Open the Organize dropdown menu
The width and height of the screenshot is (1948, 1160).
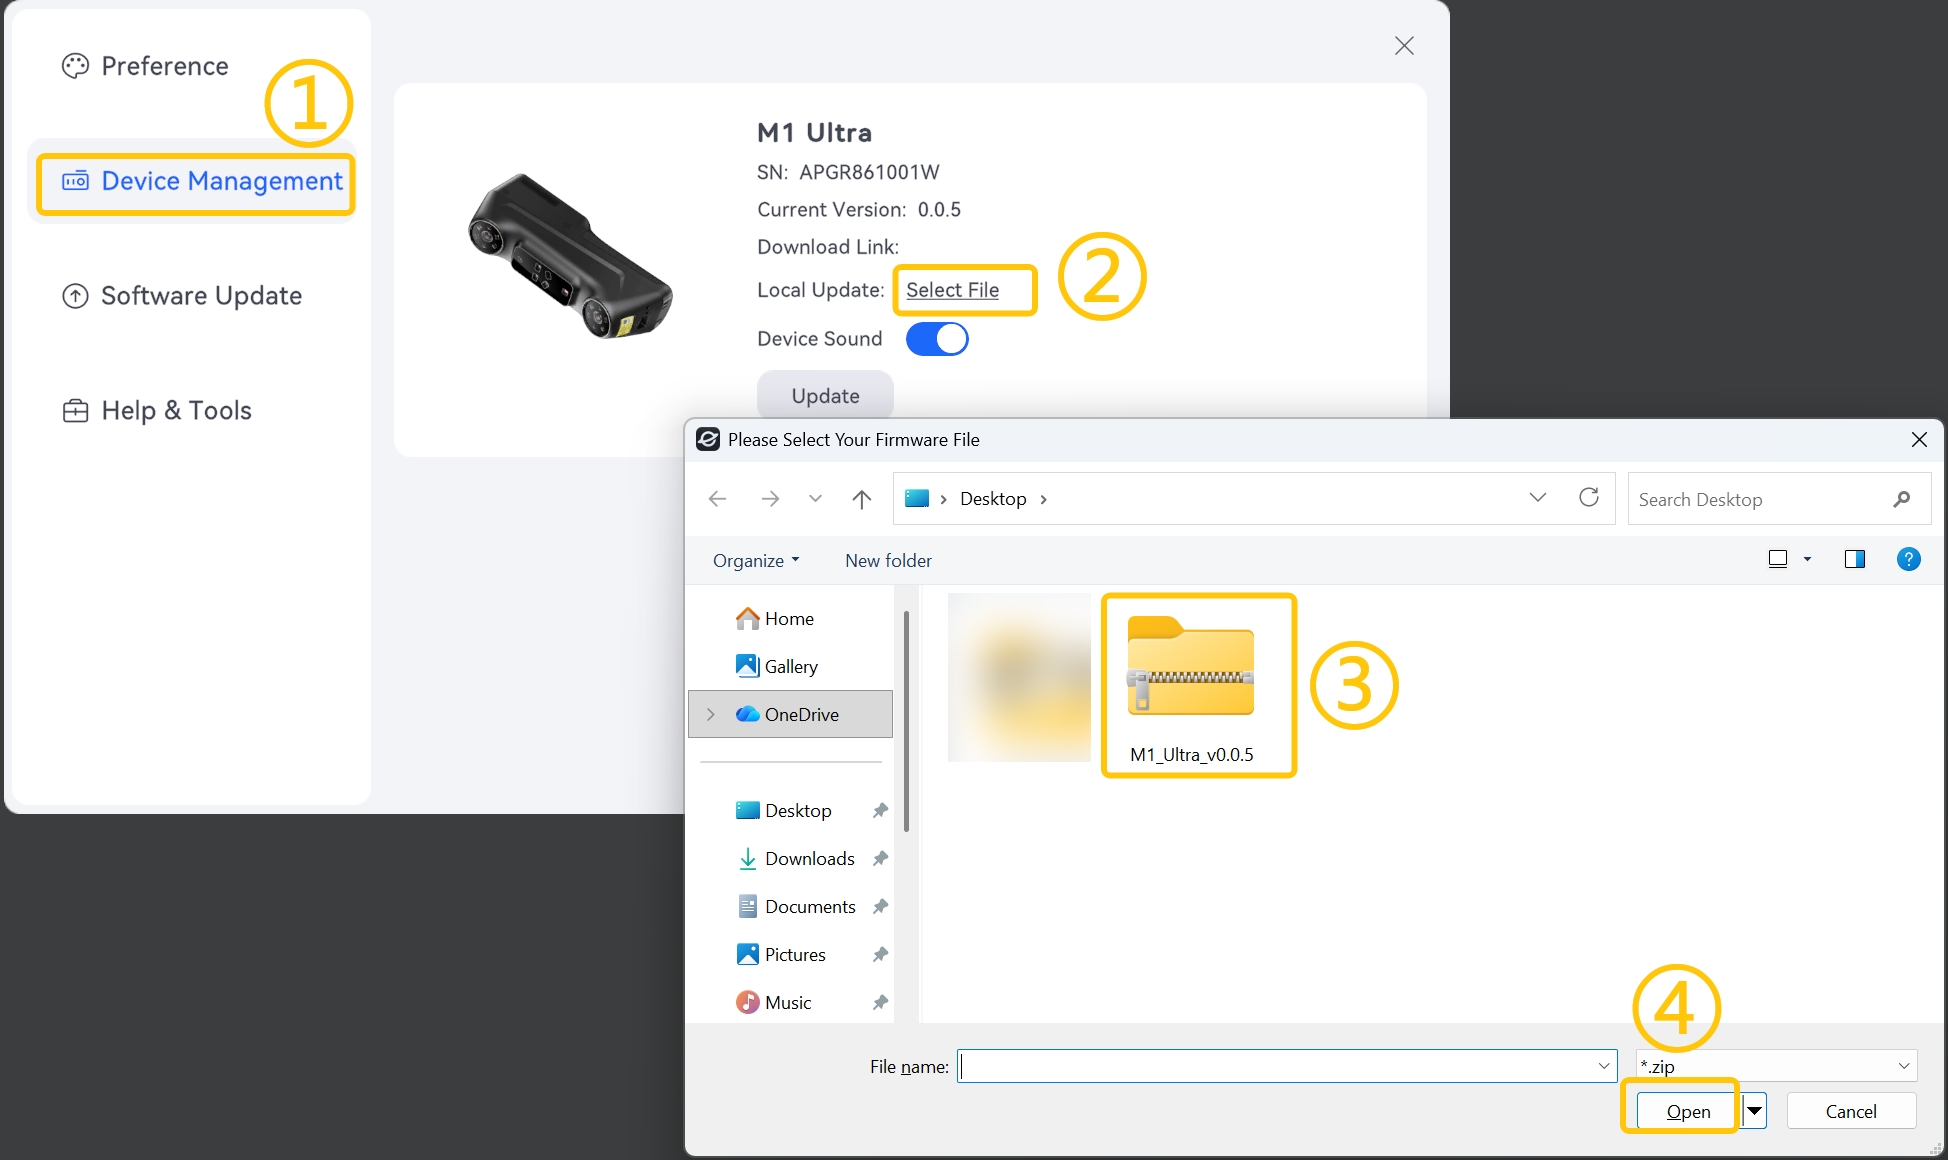click(756, 561)
